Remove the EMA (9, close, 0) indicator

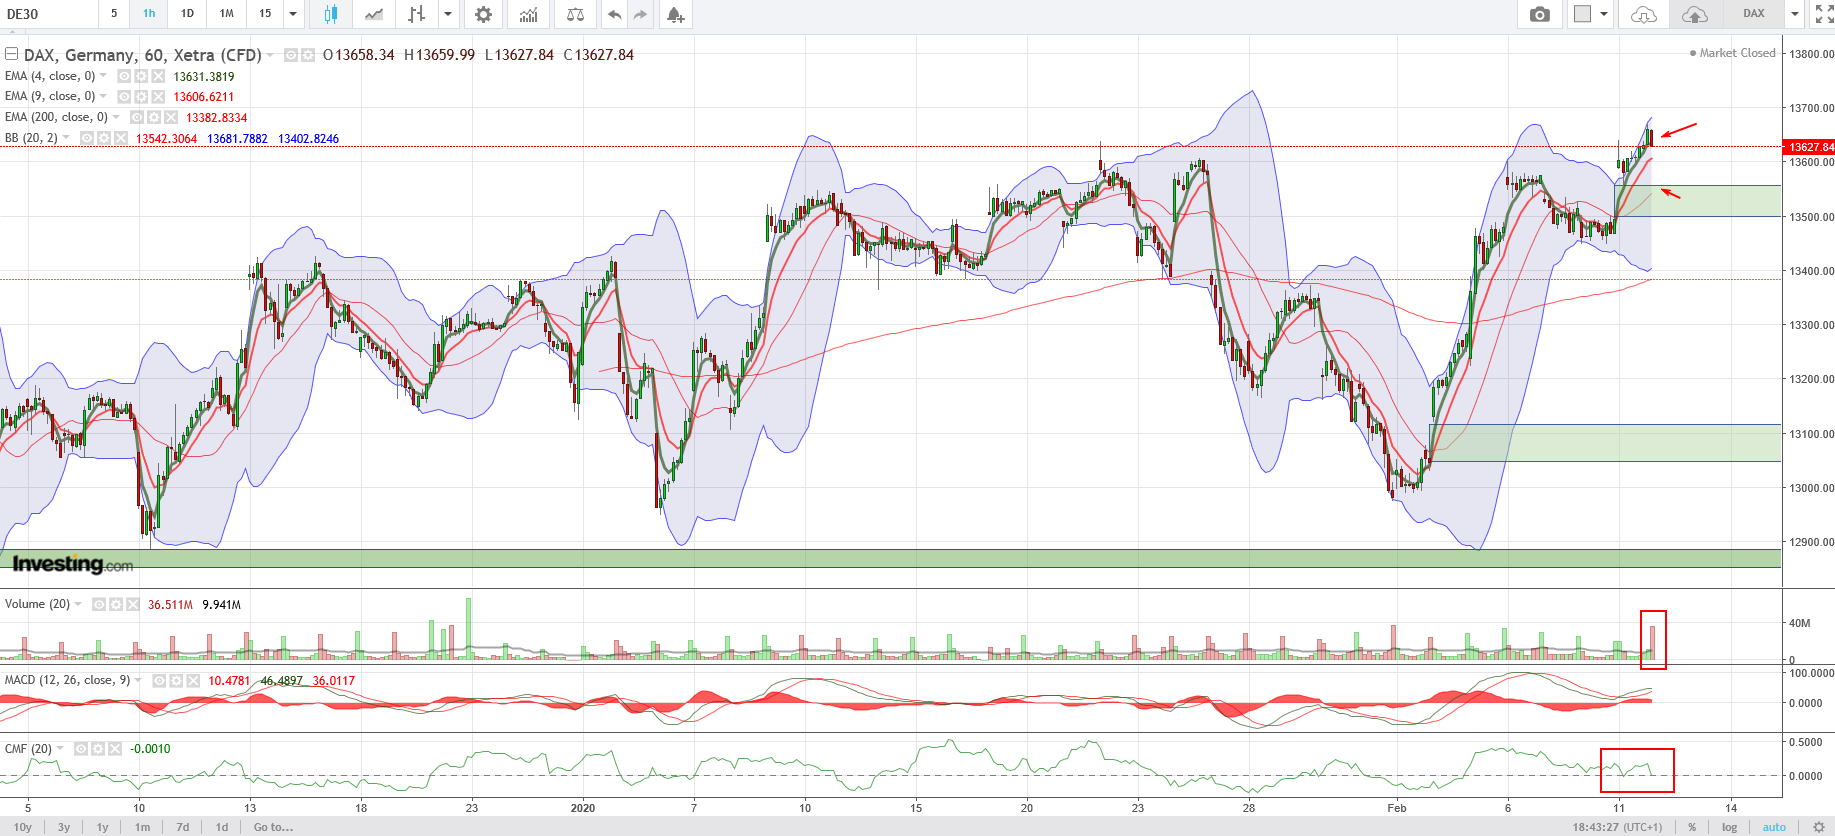point(158,96)
